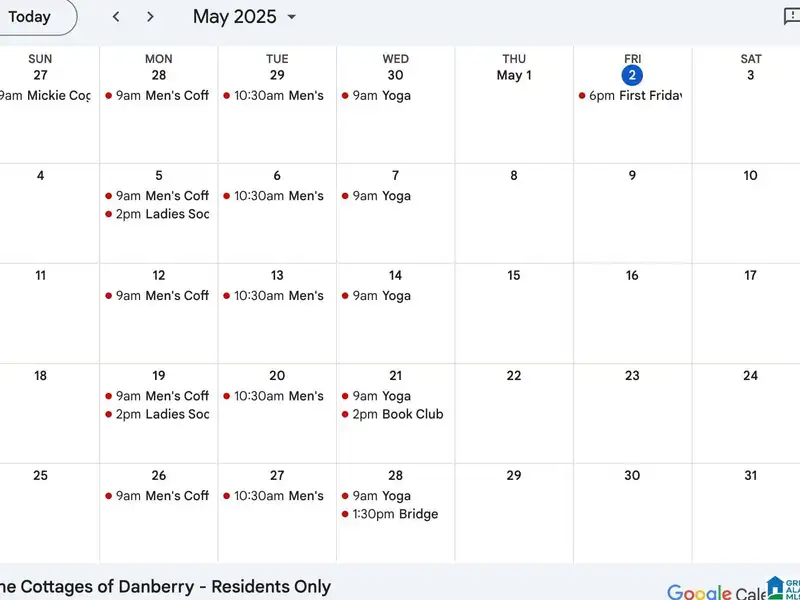Screen dimensions: 800x600
Task: Click the Greater Alabama MLS house icon
Action: [776, 588]
